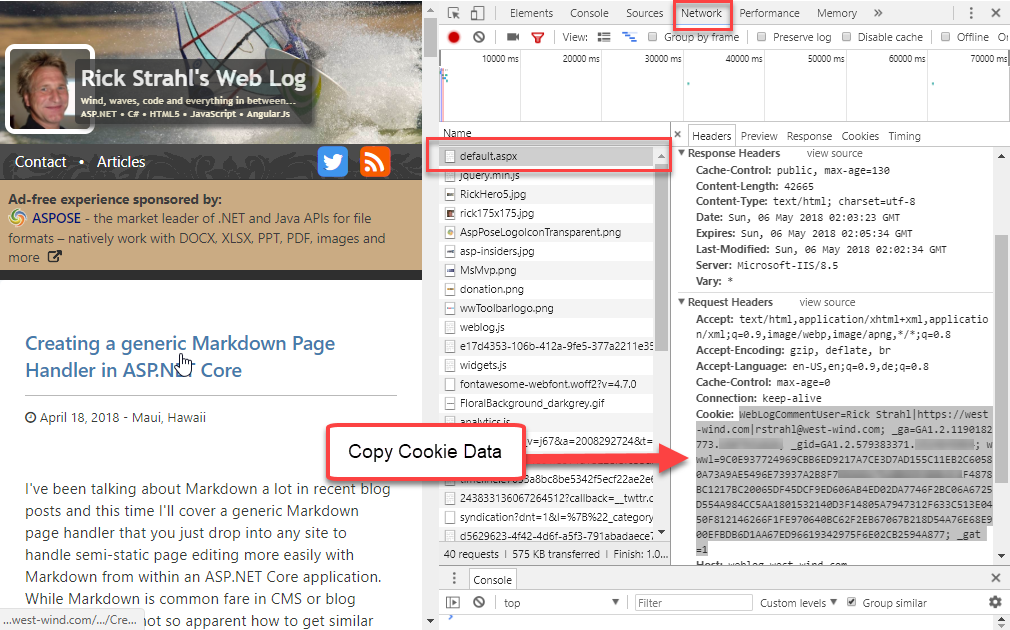Viewport: 1010px width, 630px height.
Task: Select the donation.png request row
Action: point(548,289)
